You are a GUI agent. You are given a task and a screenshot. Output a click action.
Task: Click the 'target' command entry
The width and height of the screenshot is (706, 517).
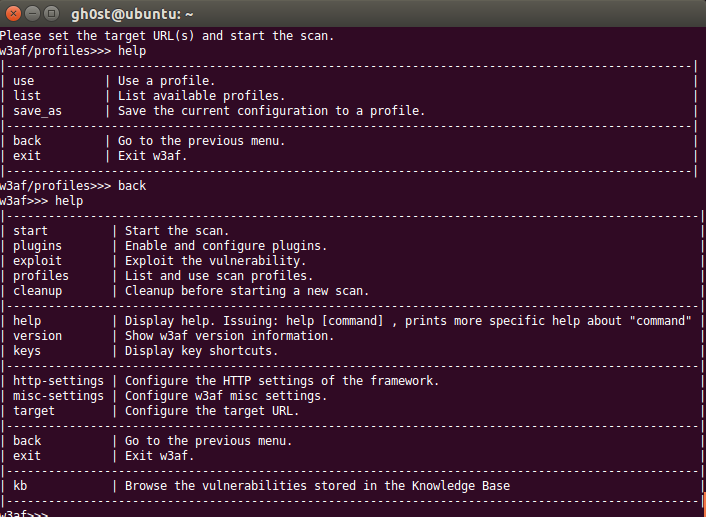[x=34, y=410]
